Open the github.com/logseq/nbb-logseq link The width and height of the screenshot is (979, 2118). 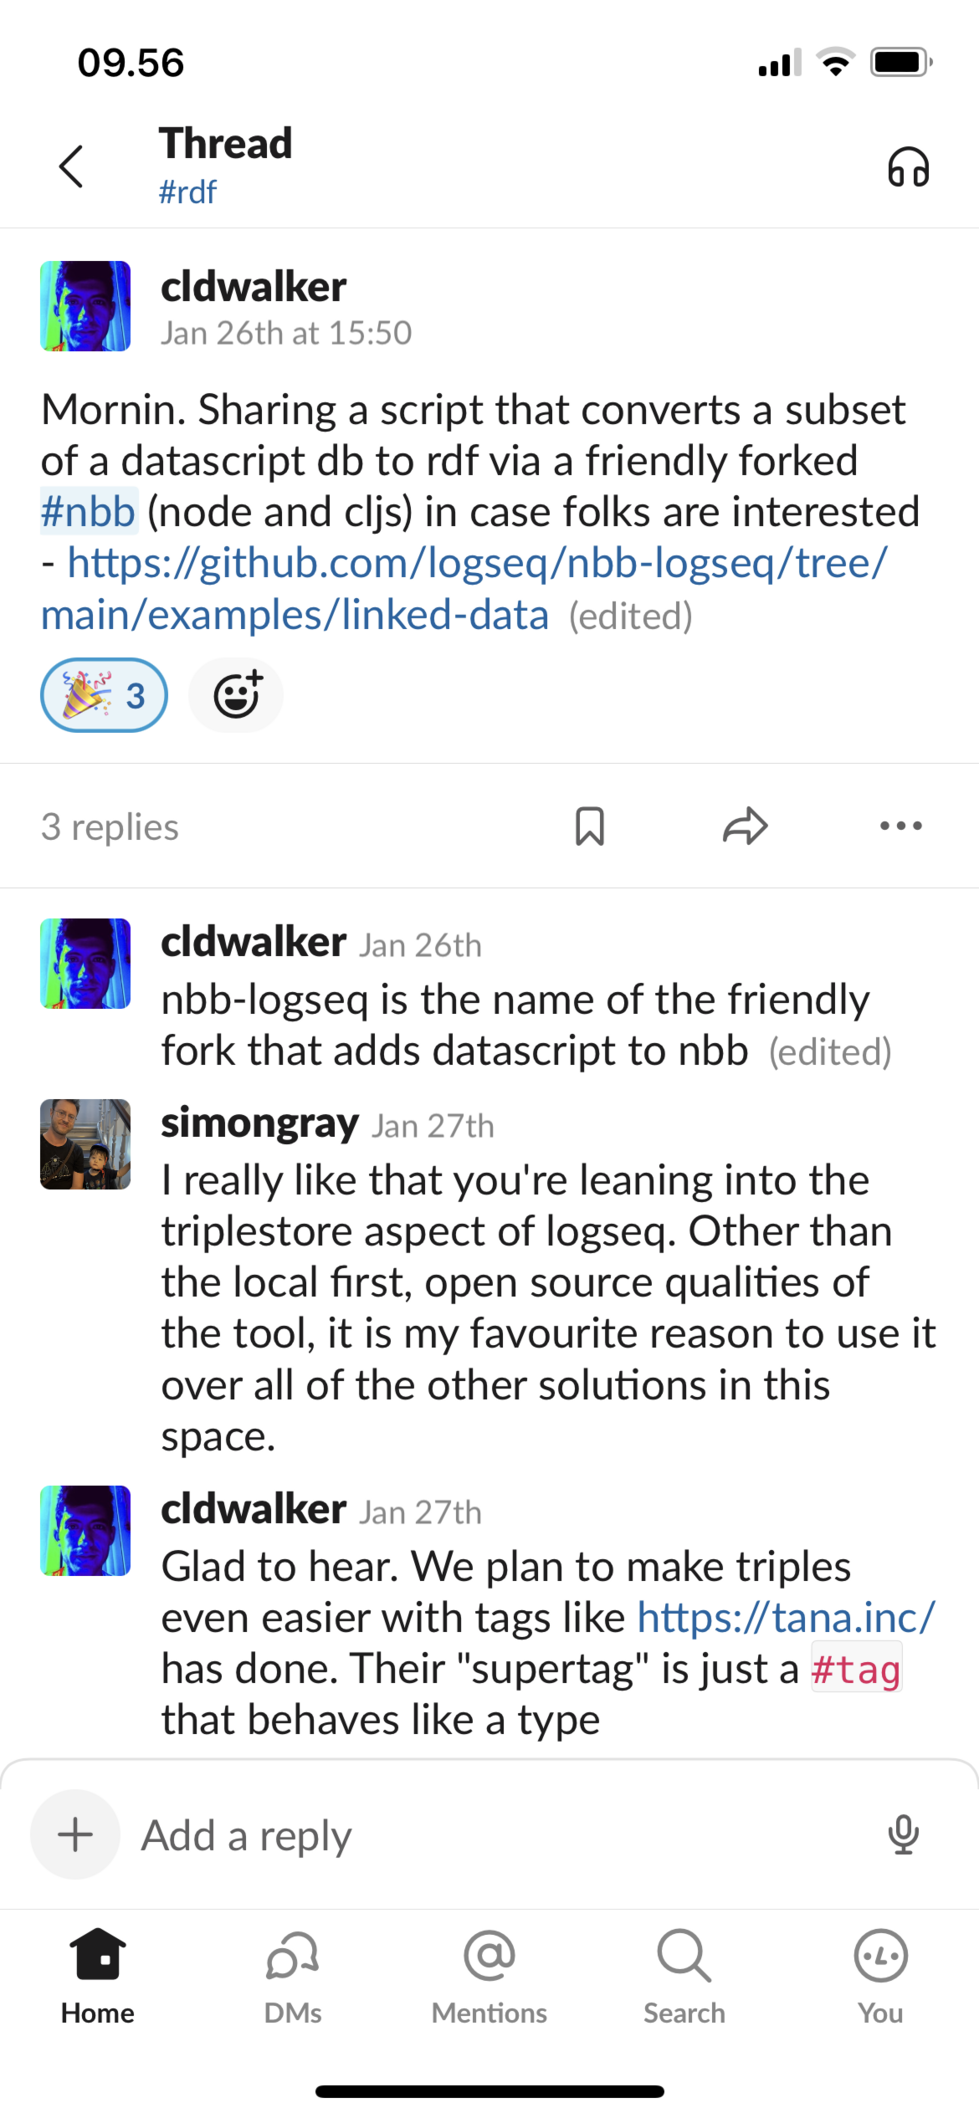[464, 589]
